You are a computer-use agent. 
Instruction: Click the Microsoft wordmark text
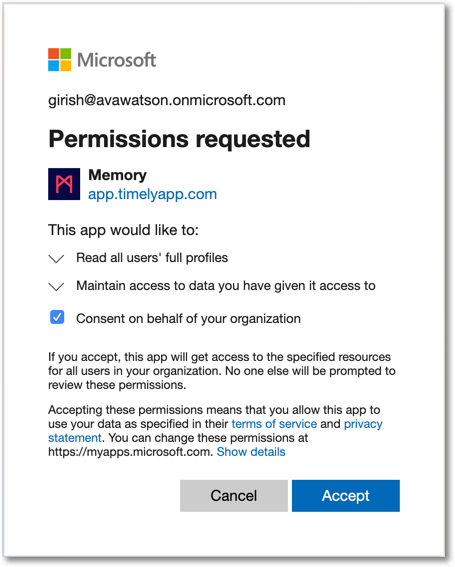pos(116,60)
